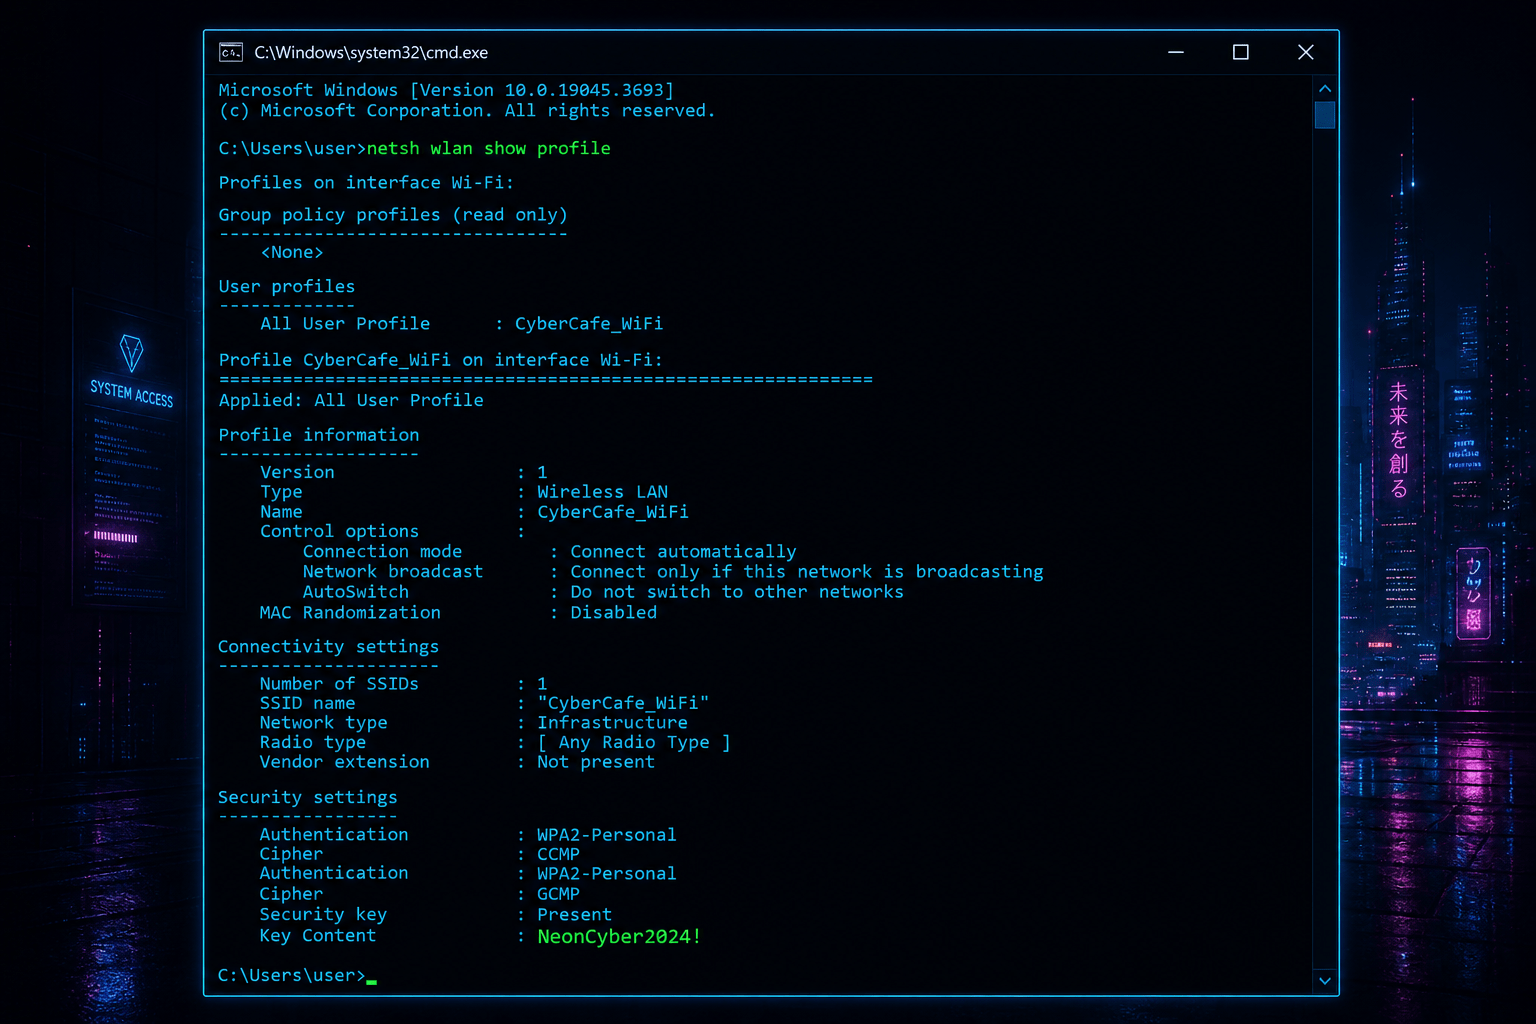The width and height of the screenshot is (1536, 1024).
Task: Click the 'MAC Randomization' label
Action: pos(350,612)
